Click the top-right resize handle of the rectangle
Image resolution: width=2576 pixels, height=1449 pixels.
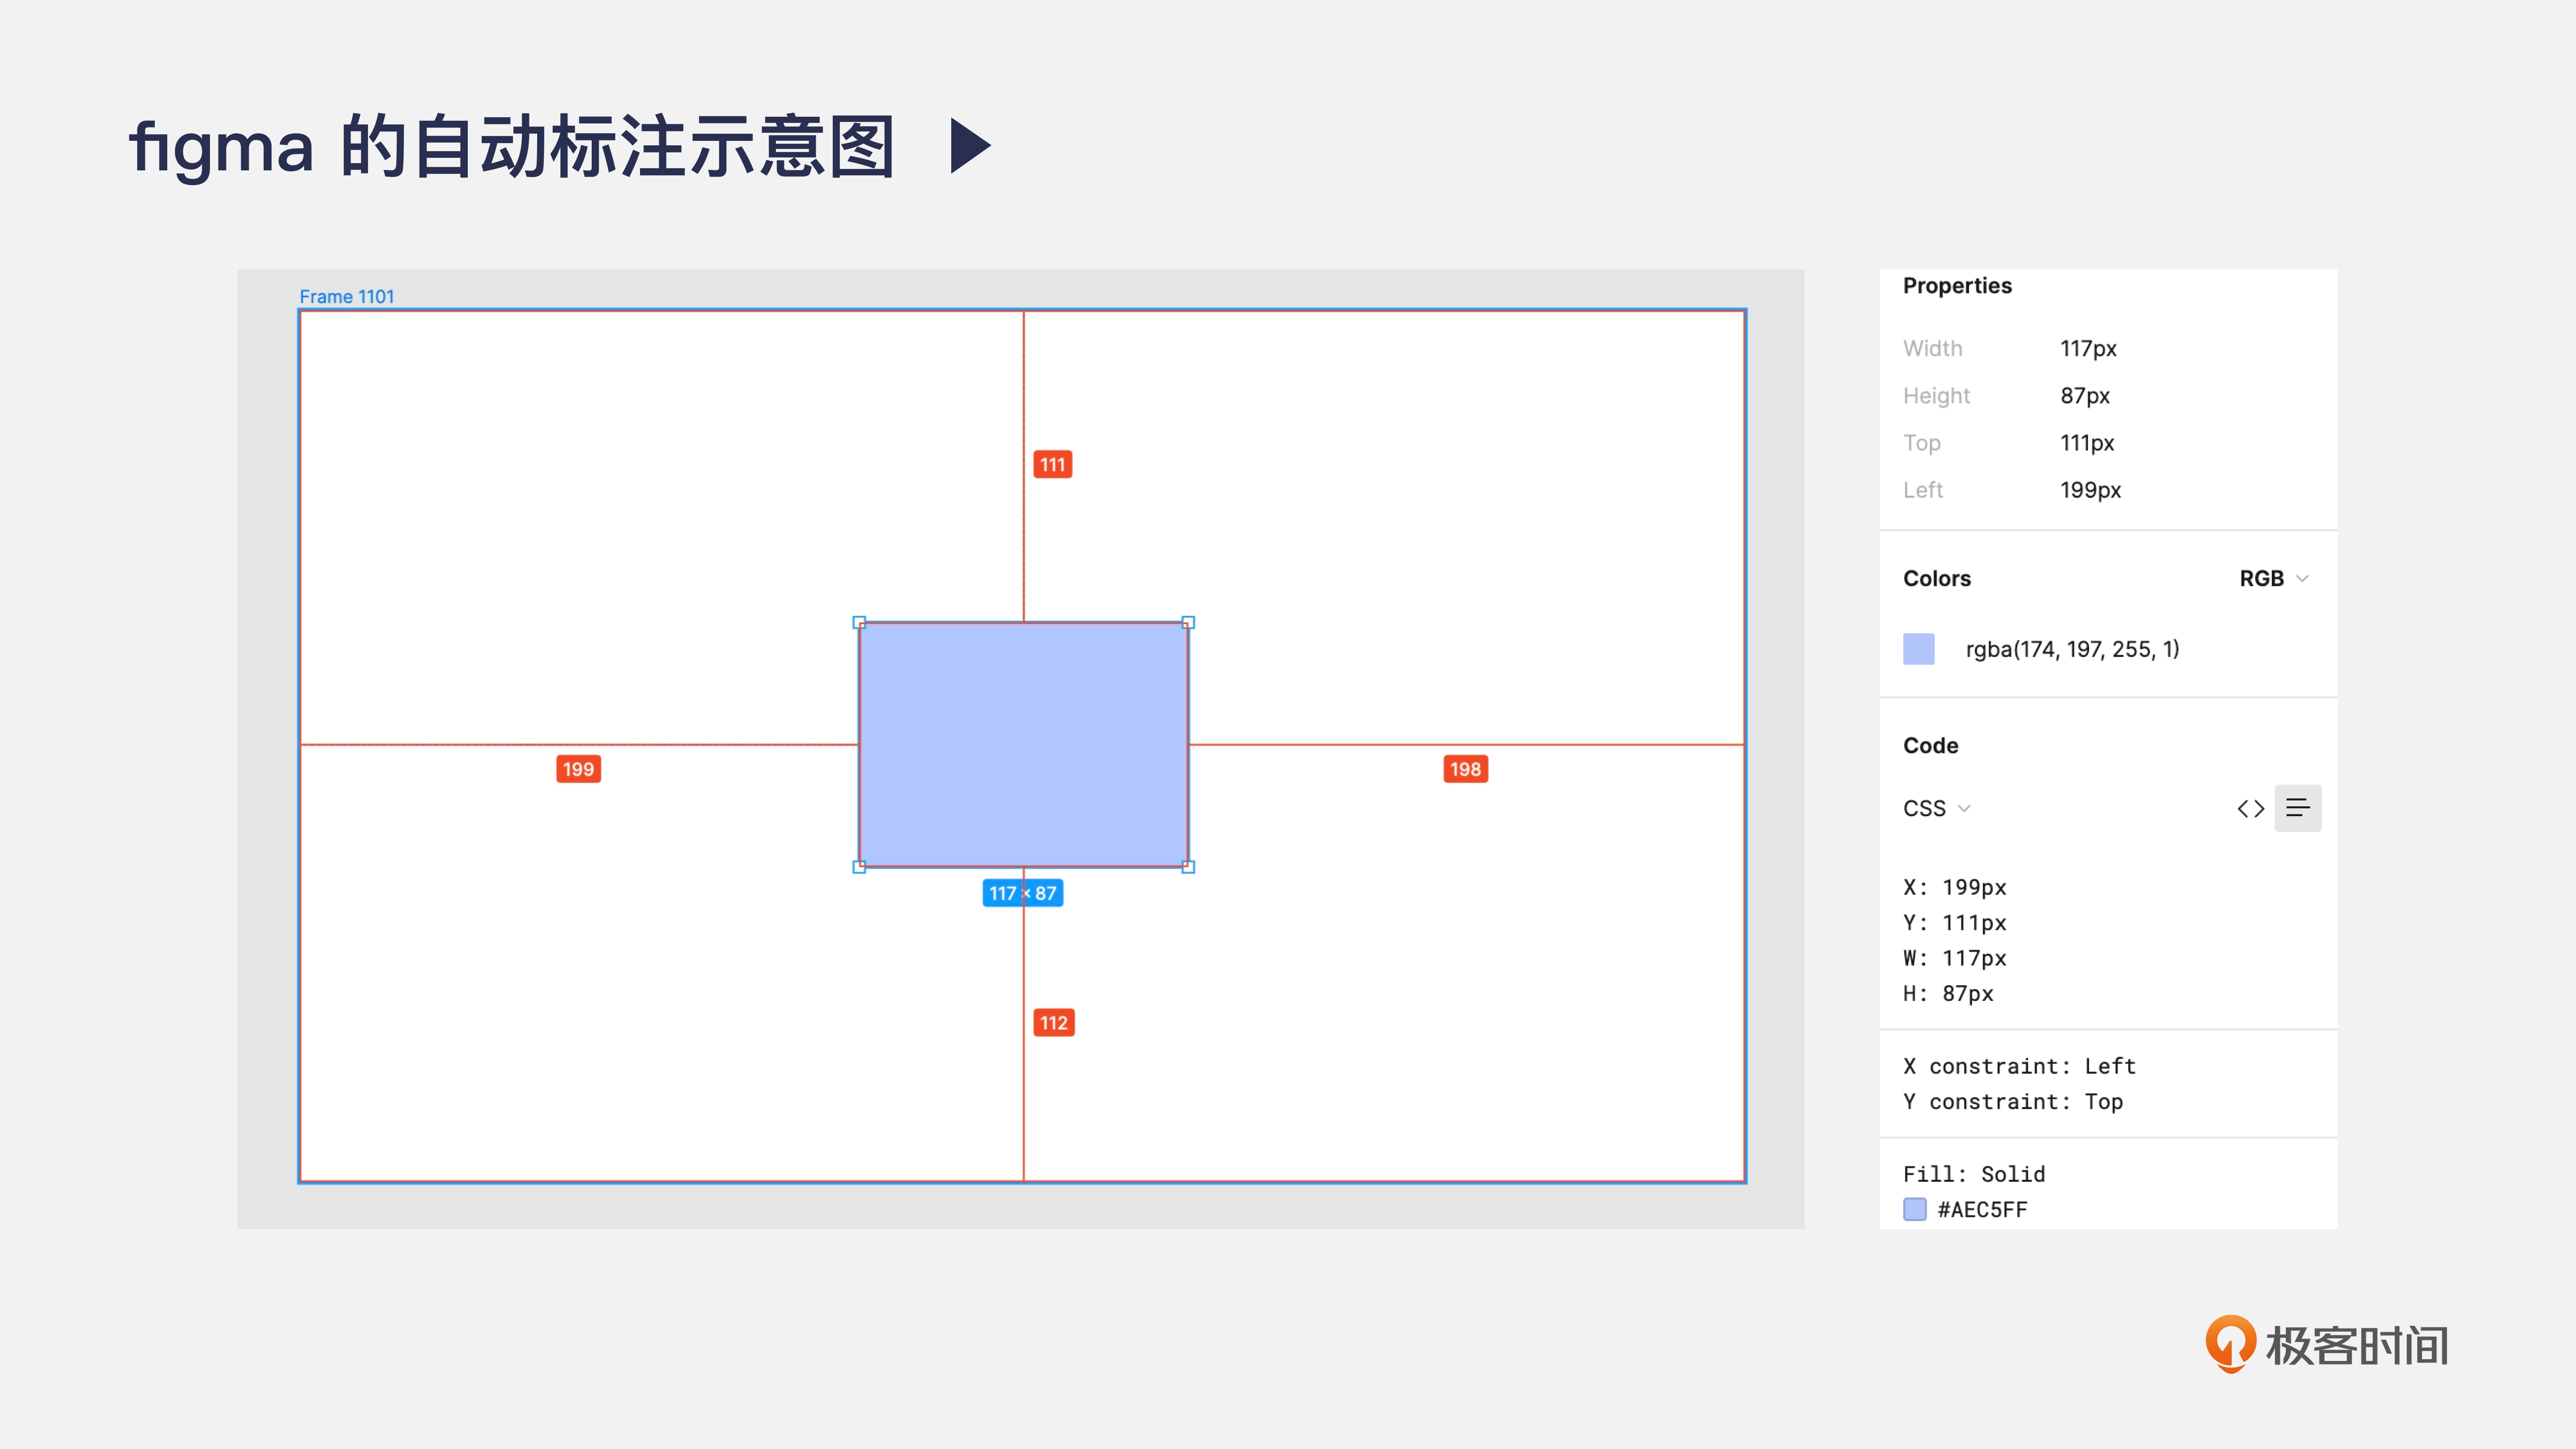[1188, 622]
